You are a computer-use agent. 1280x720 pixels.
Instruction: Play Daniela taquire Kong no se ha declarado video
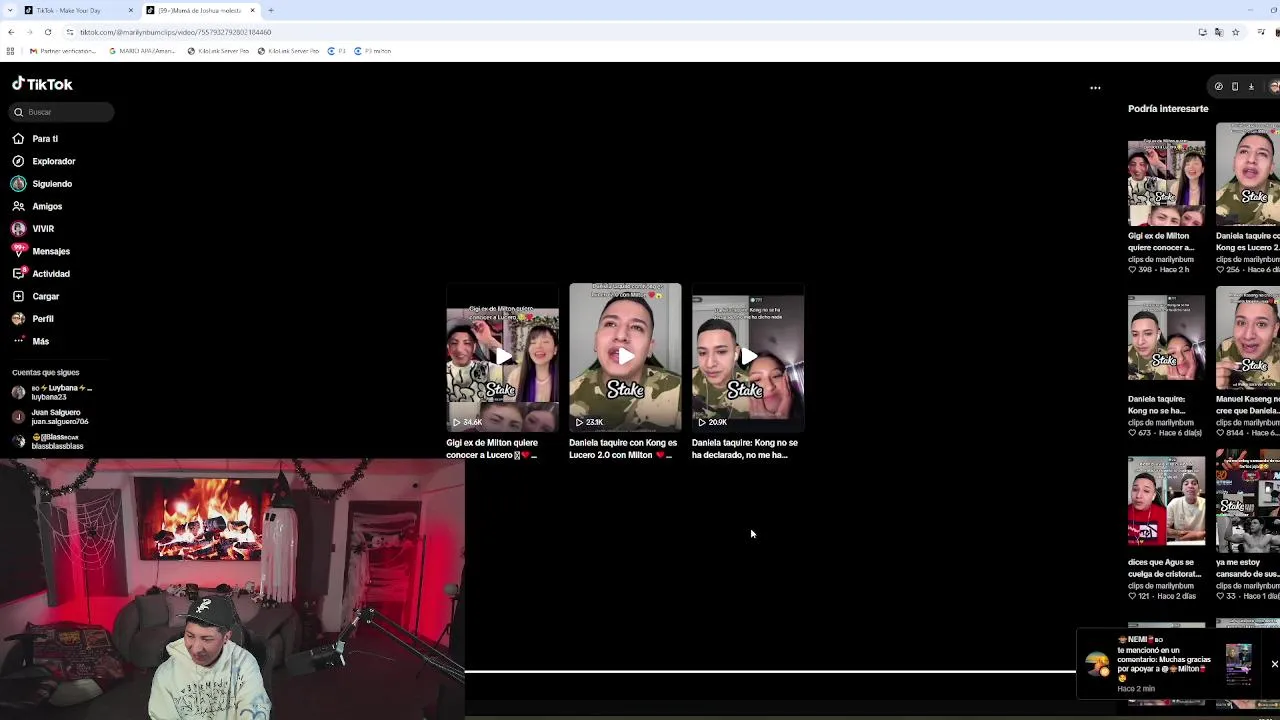[x=748, y=357]
